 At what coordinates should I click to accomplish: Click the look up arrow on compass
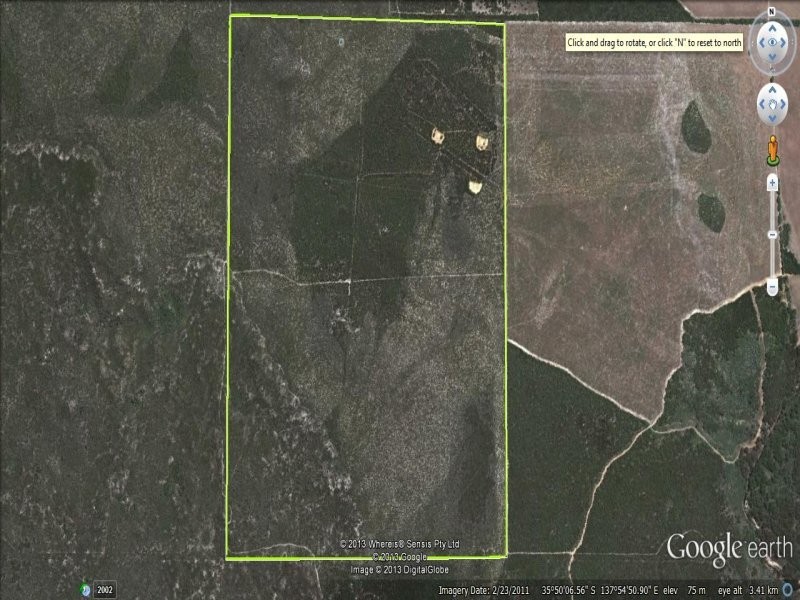coord(772,27)
